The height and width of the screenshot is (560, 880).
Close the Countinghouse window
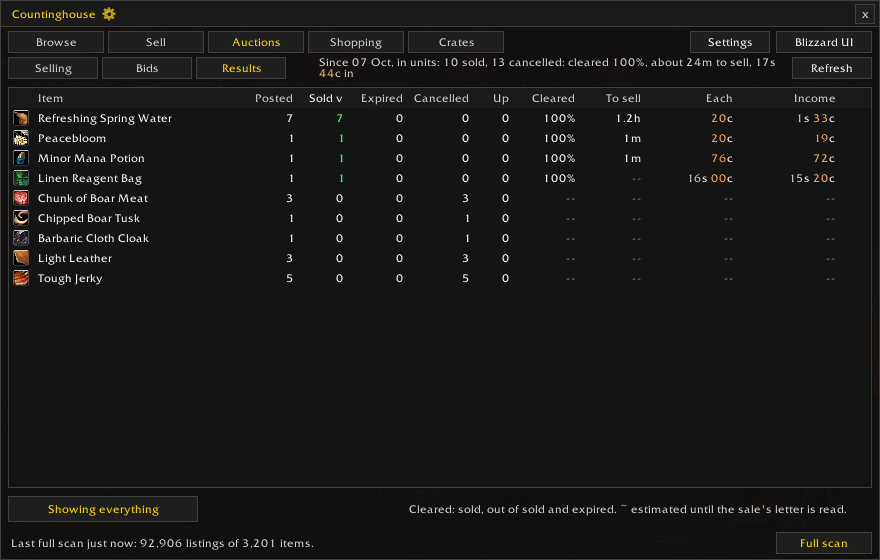(x=865, y=15)
